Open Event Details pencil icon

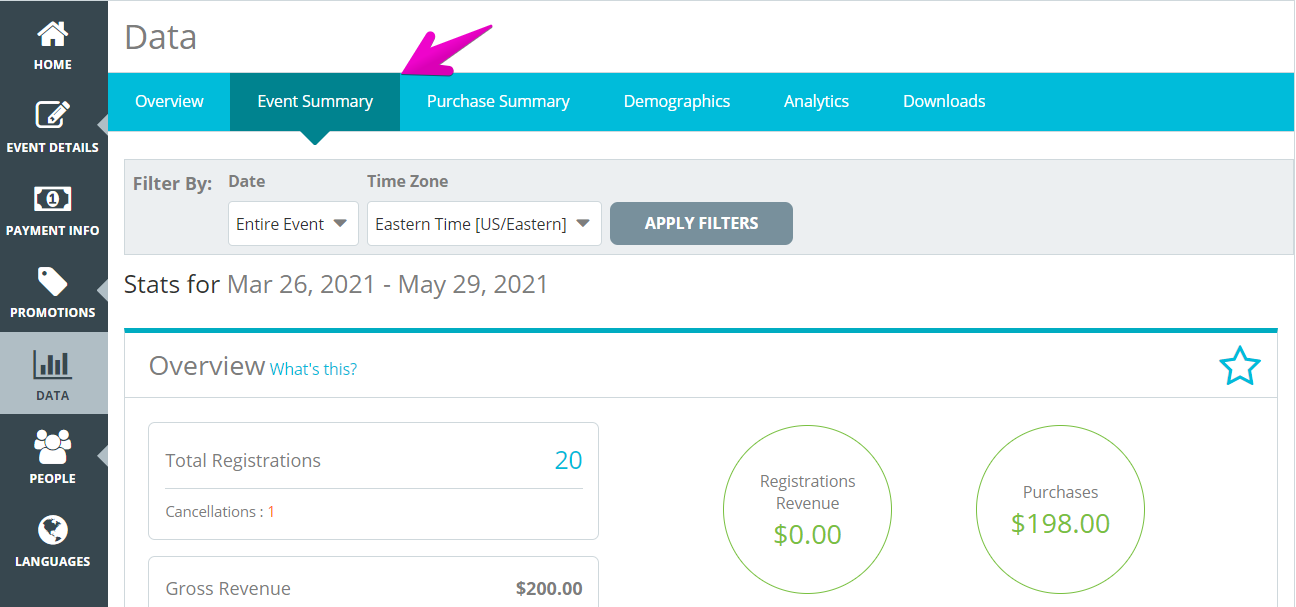point(52,115)
